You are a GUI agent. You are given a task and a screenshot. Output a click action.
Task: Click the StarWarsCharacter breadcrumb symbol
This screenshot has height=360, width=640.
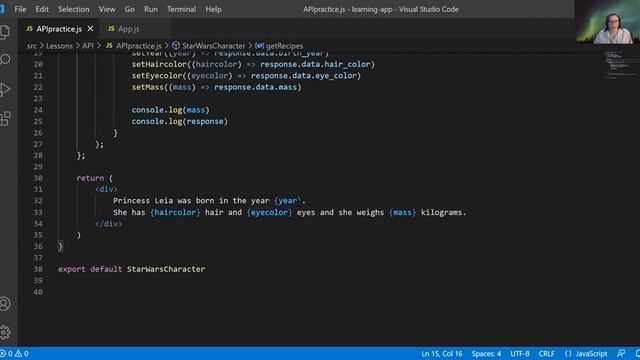209,46
